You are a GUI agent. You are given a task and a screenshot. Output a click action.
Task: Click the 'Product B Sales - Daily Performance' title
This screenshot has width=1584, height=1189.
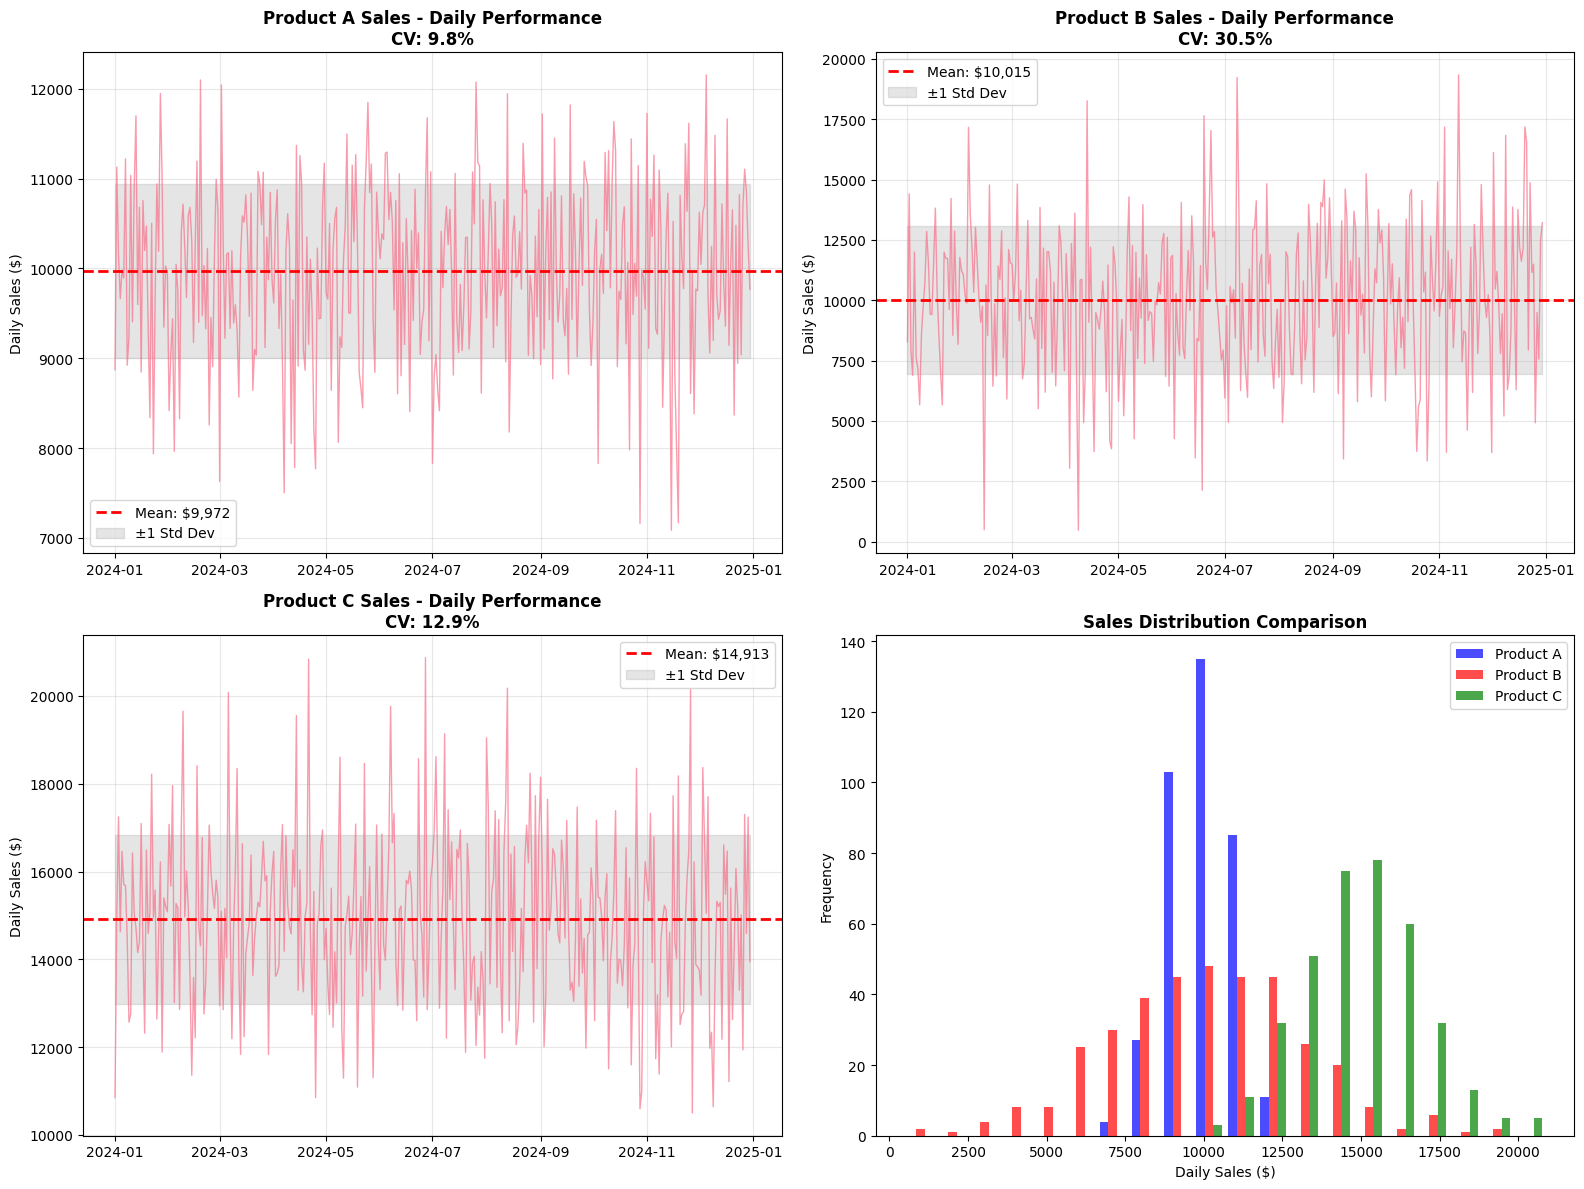1224,18
